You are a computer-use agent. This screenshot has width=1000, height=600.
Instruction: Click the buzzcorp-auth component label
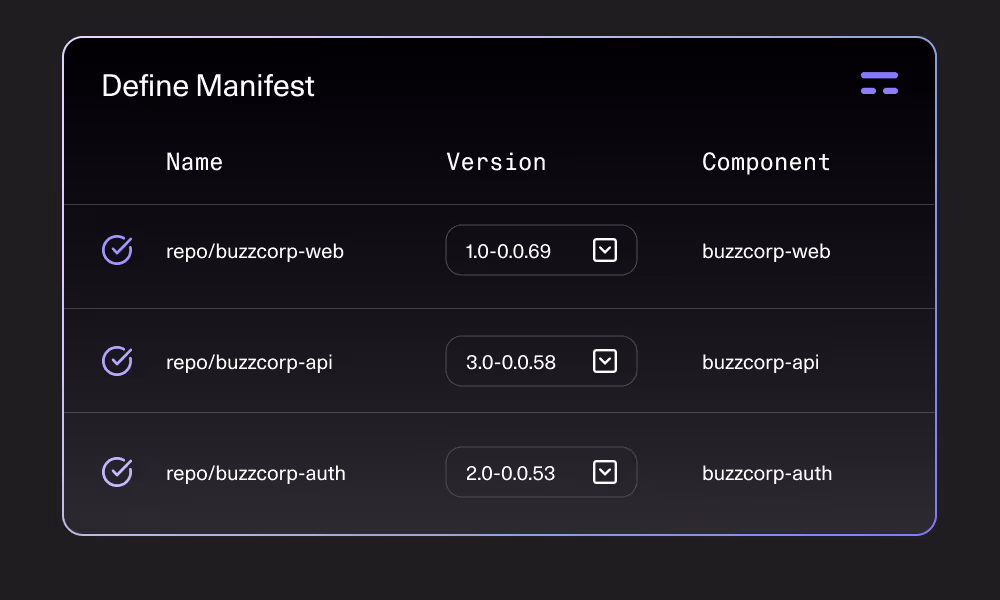[767, 473]
